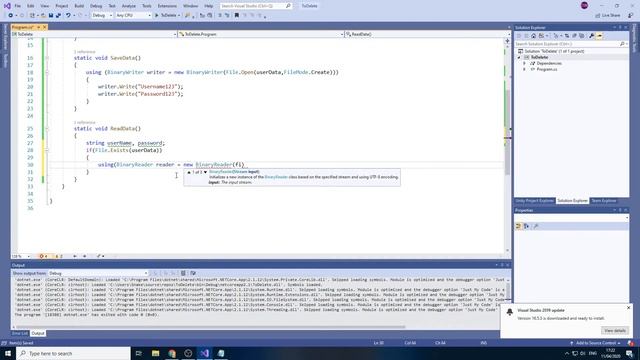Image resolution: width=640 pixels, height=360 pixels.
Task: Open File Explorer from the taskbar
Action: point(156,353)
